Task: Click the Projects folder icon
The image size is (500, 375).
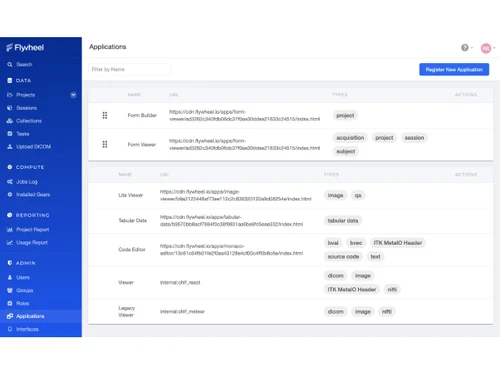Action: tap(10, 95)
